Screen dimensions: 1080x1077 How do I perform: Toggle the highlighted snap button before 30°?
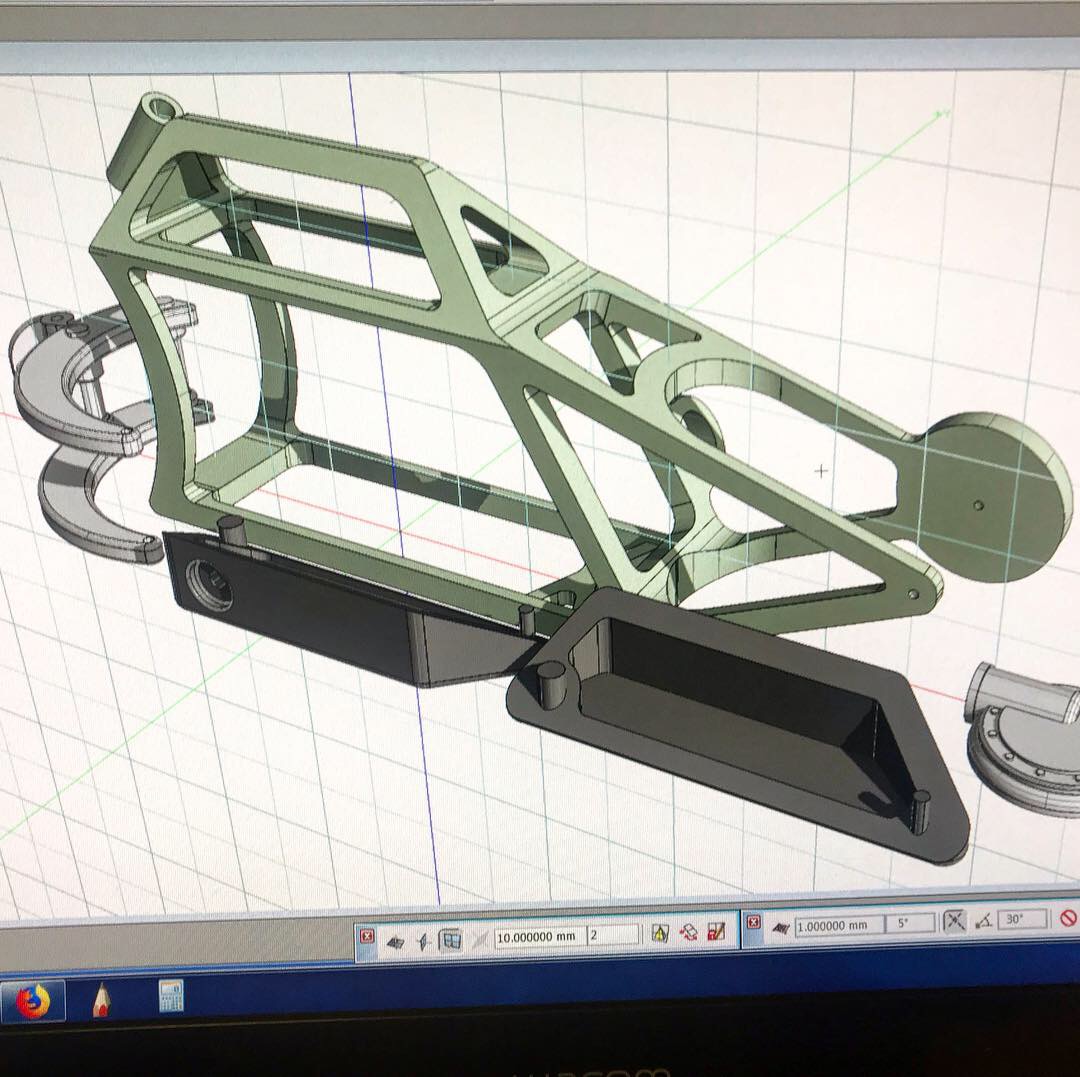click(954, 921)
